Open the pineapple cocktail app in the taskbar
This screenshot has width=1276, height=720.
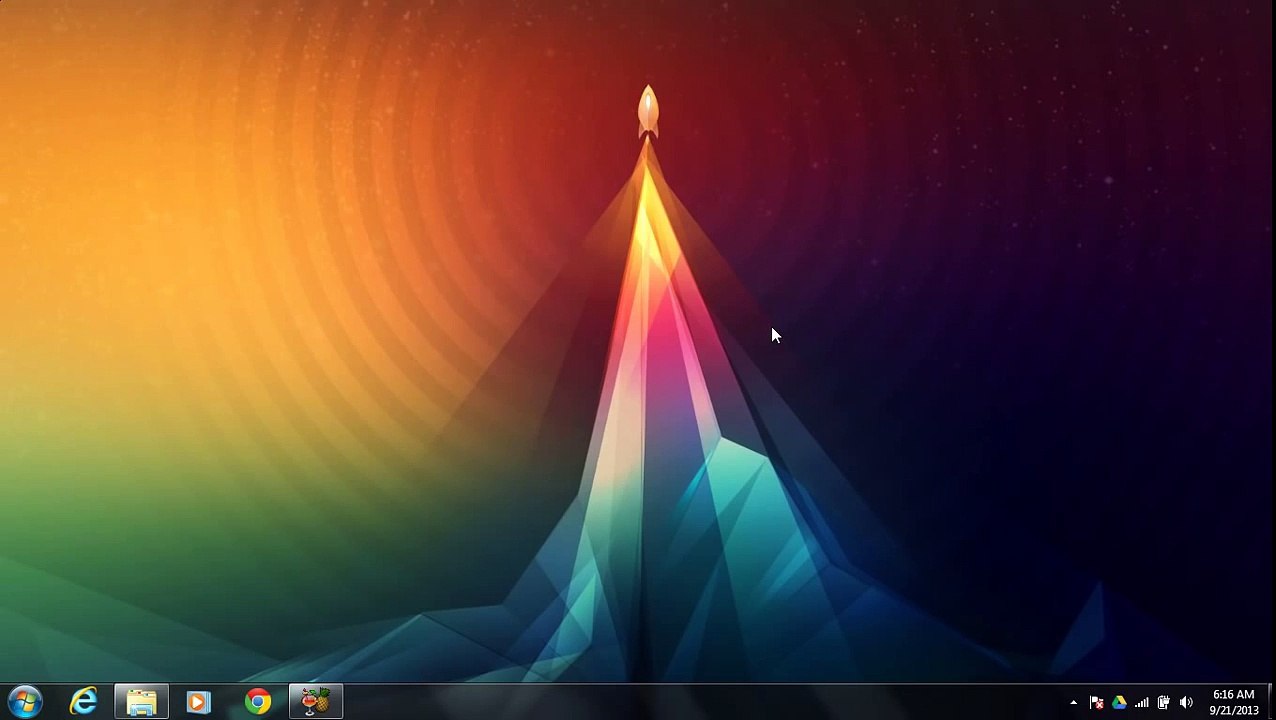pyautogui.click(x=316, y=702)
